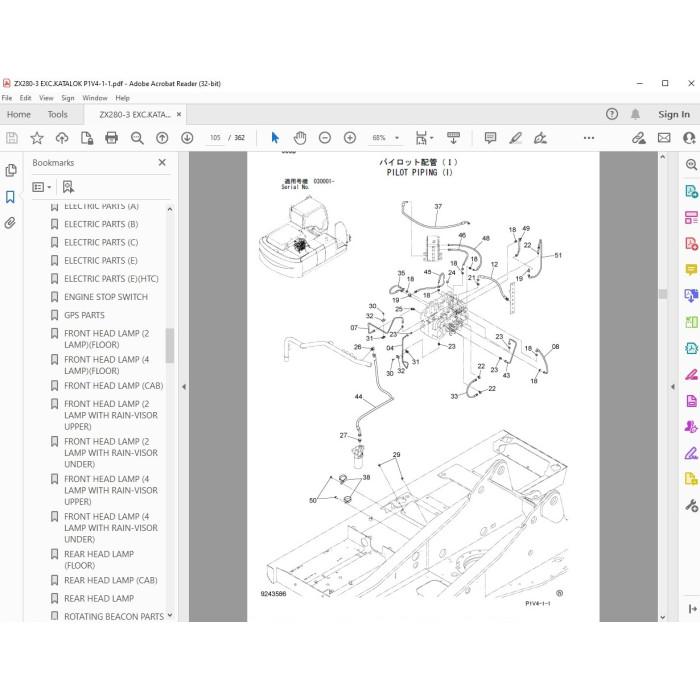Activate the arrow selection tool
Viewport: 700px width, 700px height.
[275, 138]
